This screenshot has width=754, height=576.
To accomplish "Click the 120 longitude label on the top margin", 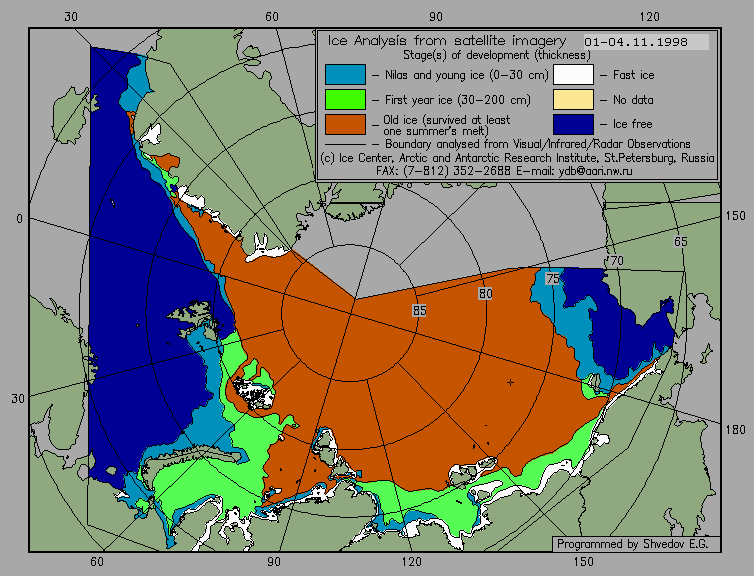I will (x=650, y=17).
